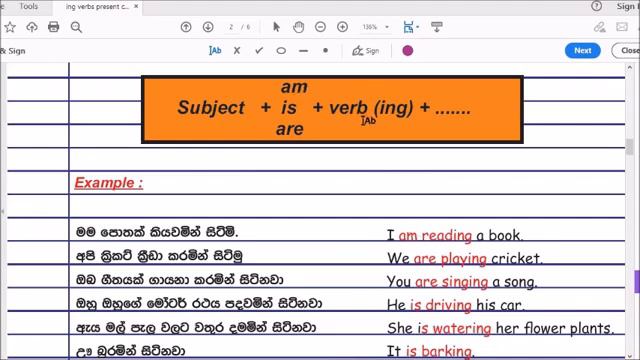Open the find text search icon
This screenshot has height=360, width=640.
pyautogui.click(x=76, y=27)
